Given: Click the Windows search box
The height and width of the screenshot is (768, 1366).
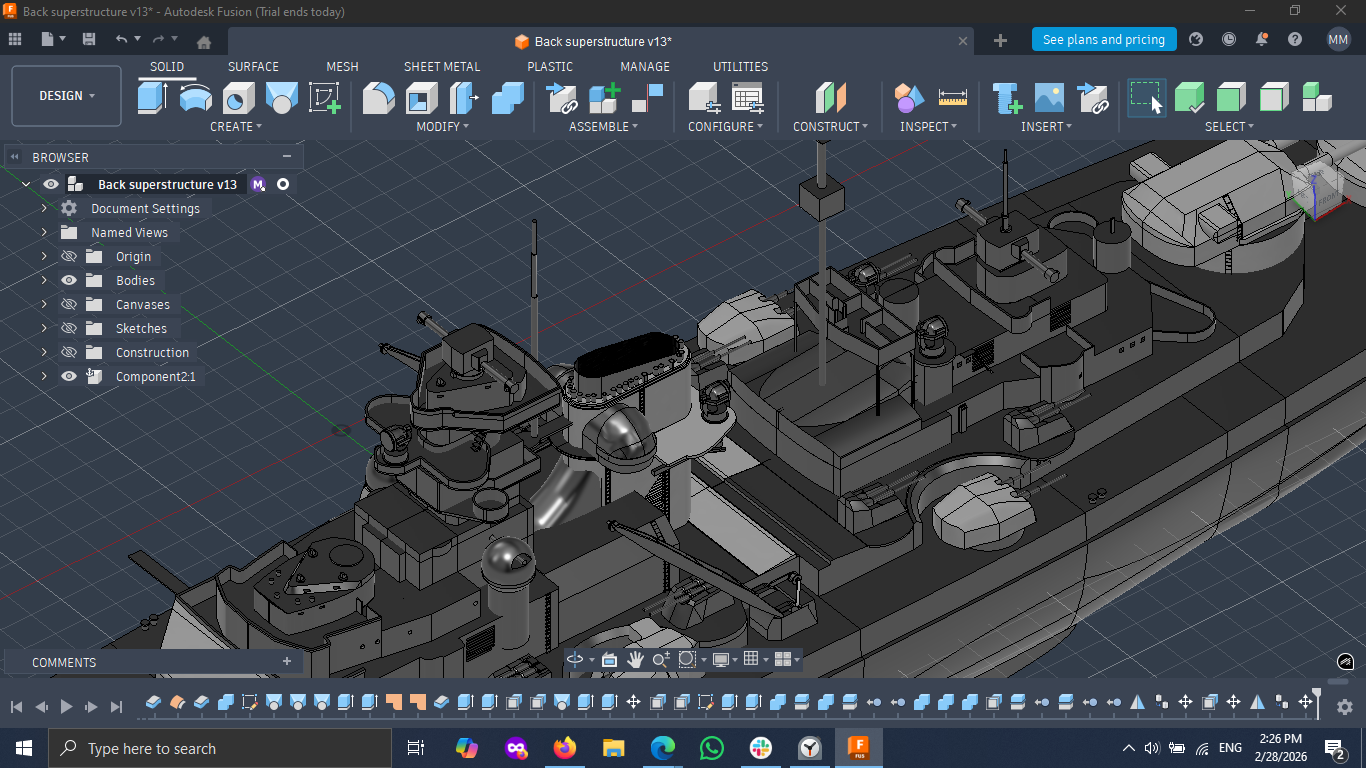Looking at the screenshot, I should coord(220,748).
